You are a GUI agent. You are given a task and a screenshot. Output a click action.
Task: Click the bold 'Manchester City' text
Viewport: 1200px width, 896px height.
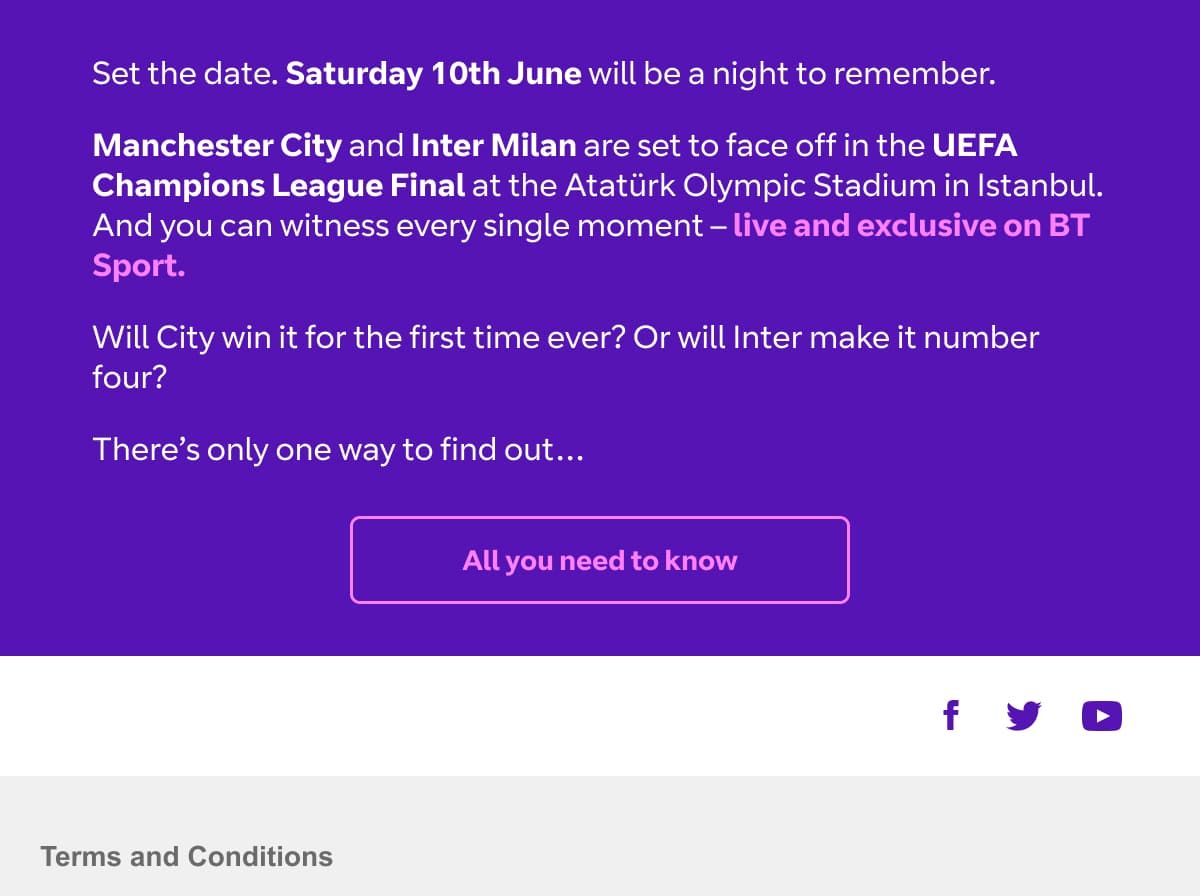[x=217, y=146]
